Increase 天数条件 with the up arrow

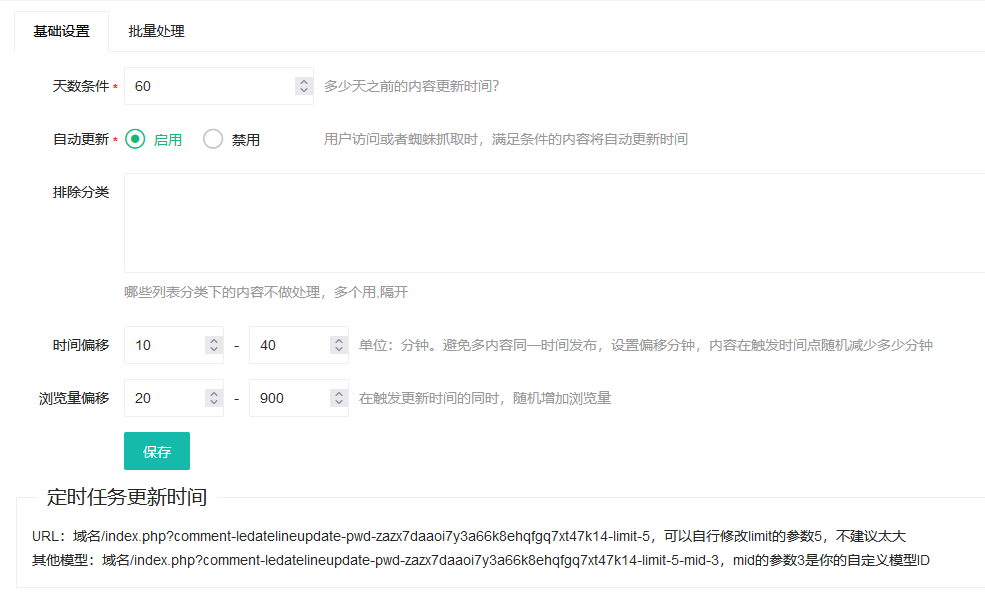[x=304, y=82]
